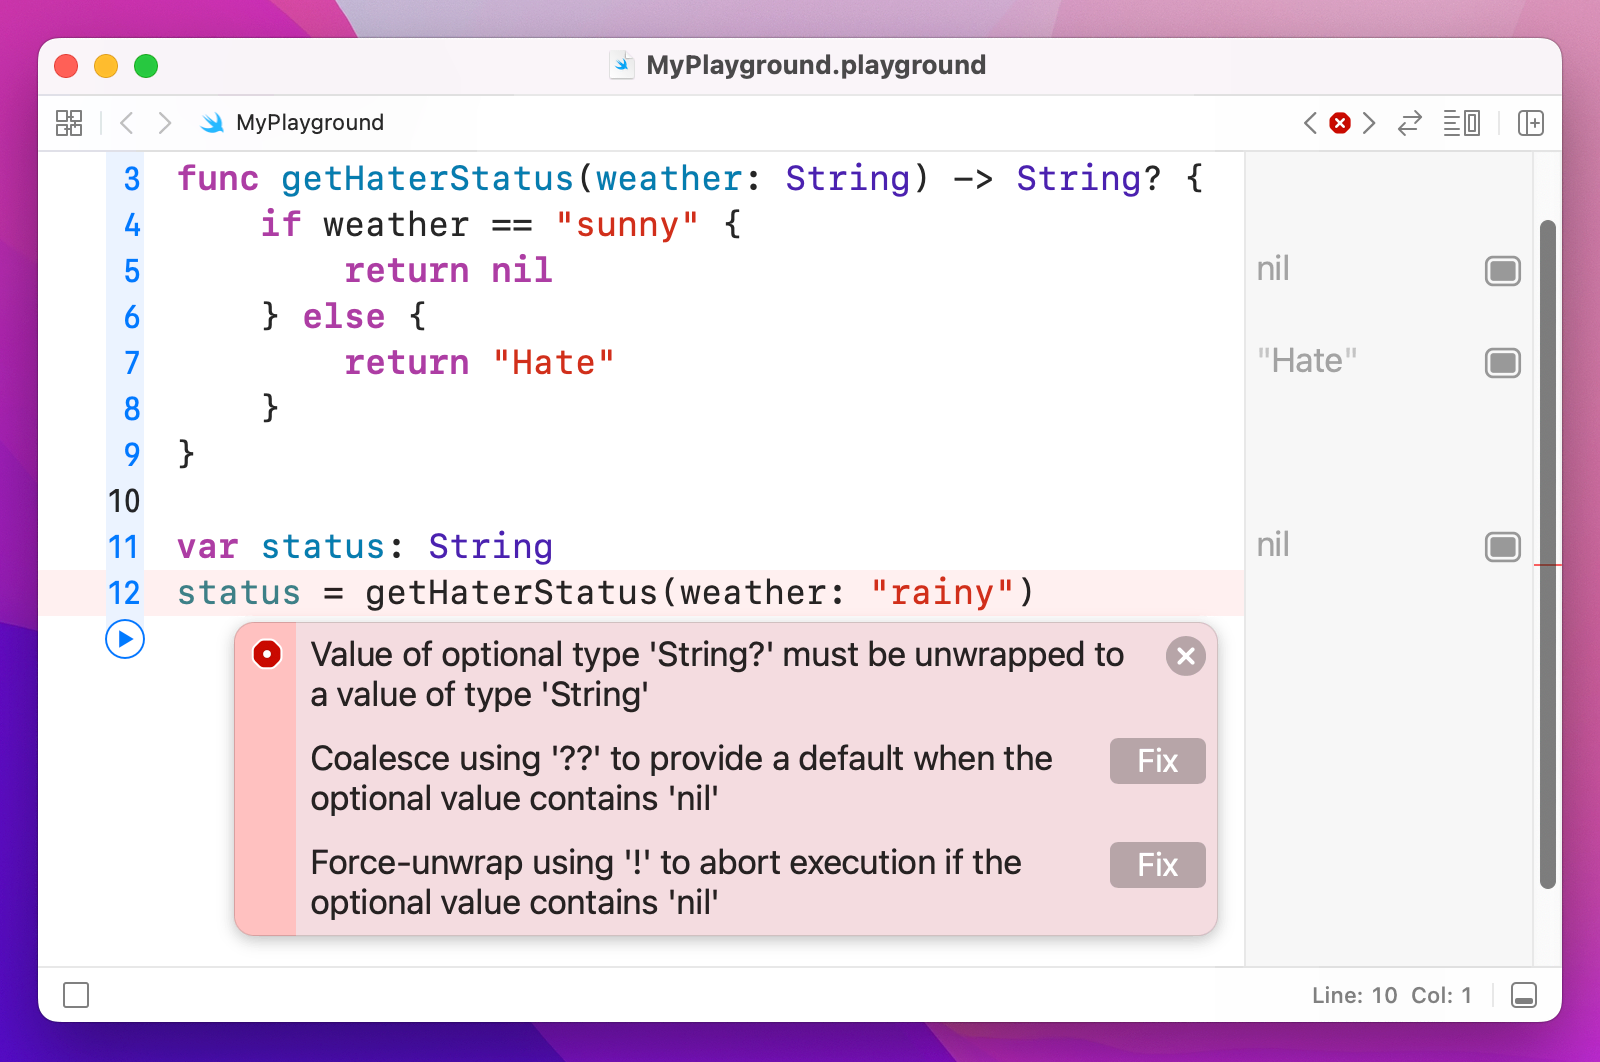
Task: Fix by coalescing with '??' operator
Action: tap(1157, 761)
